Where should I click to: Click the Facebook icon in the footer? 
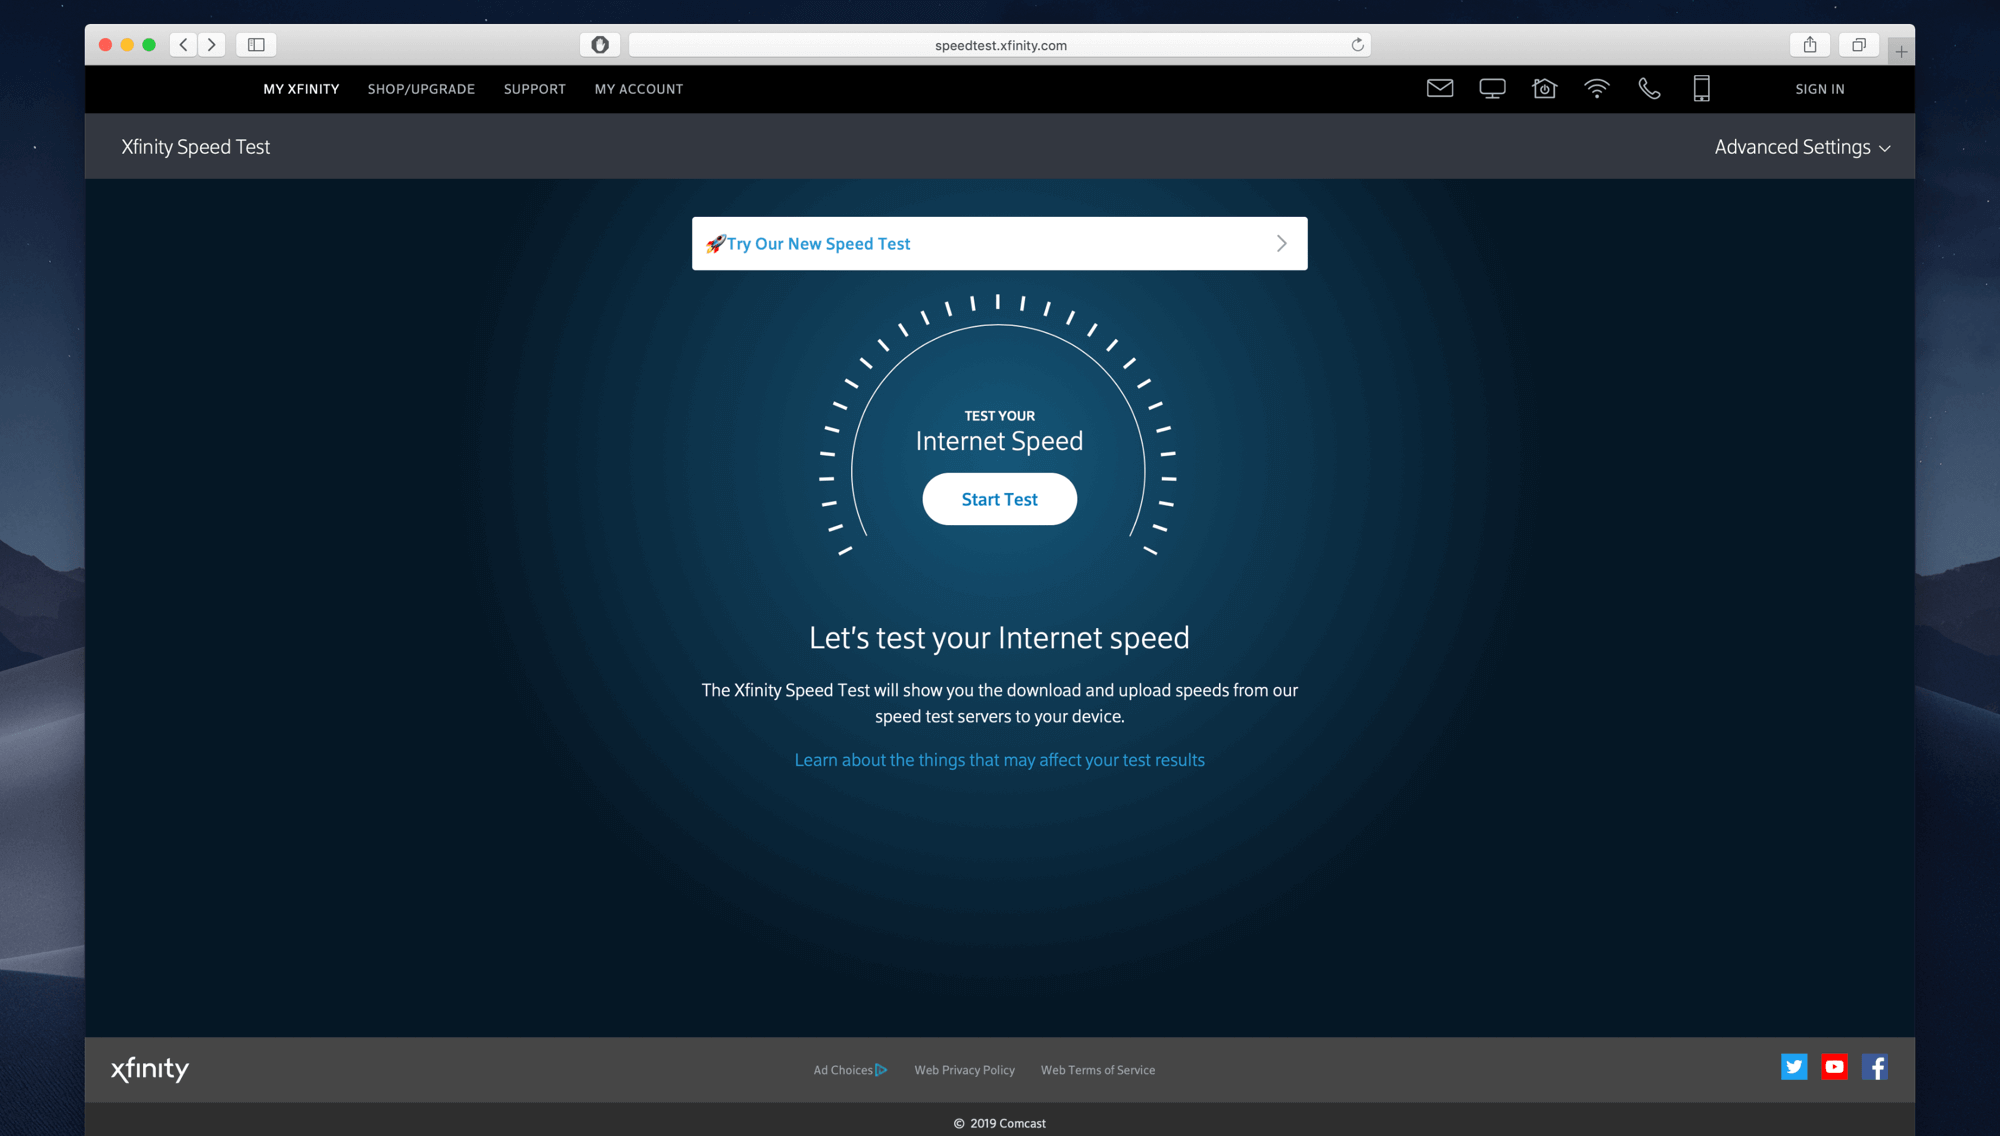click(1875, 1067)
